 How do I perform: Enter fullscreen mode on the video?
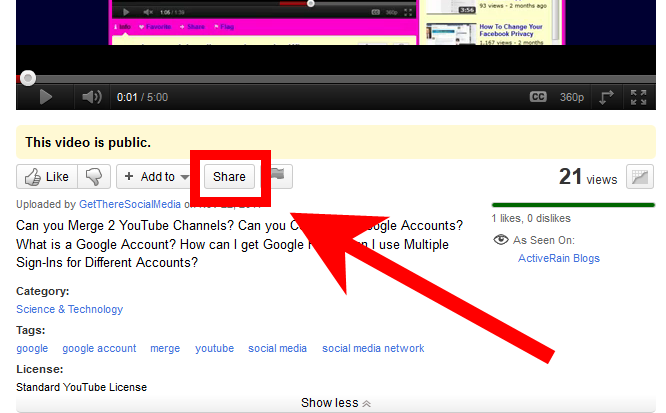coord(638,97)
